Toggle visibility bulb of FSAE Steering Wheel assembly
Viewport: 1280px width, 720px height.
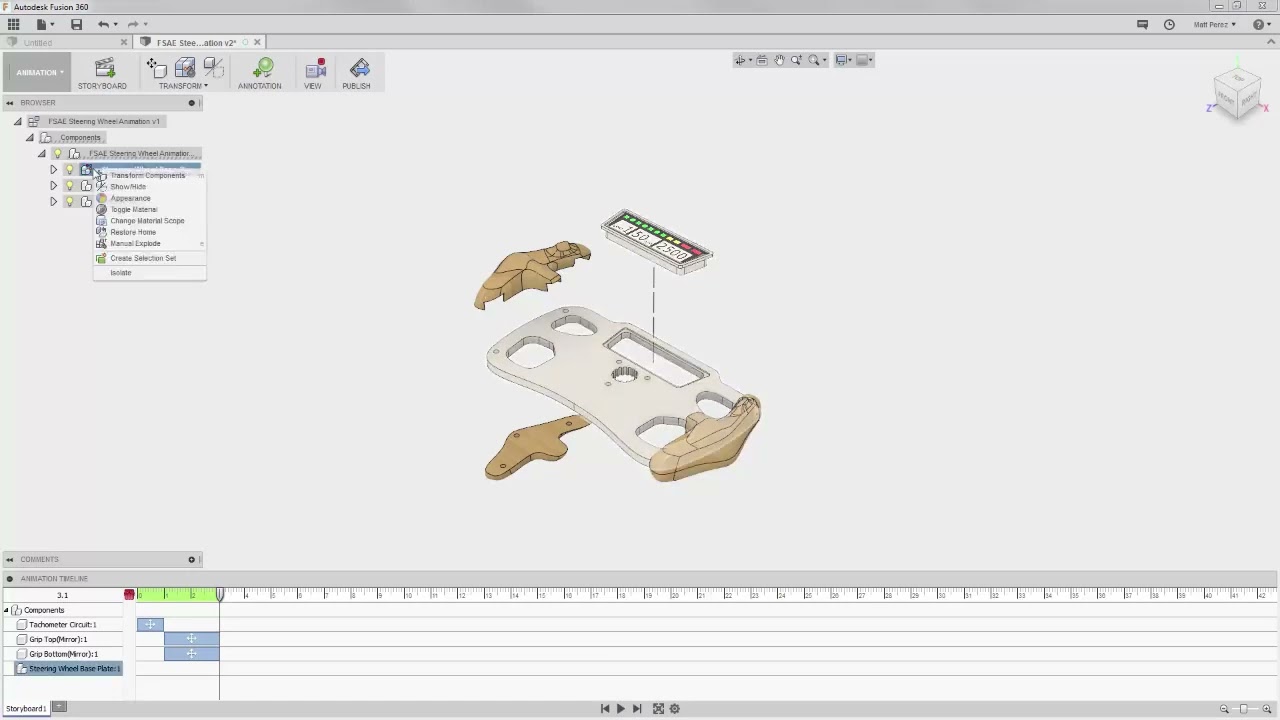click(x=58, y=154)
